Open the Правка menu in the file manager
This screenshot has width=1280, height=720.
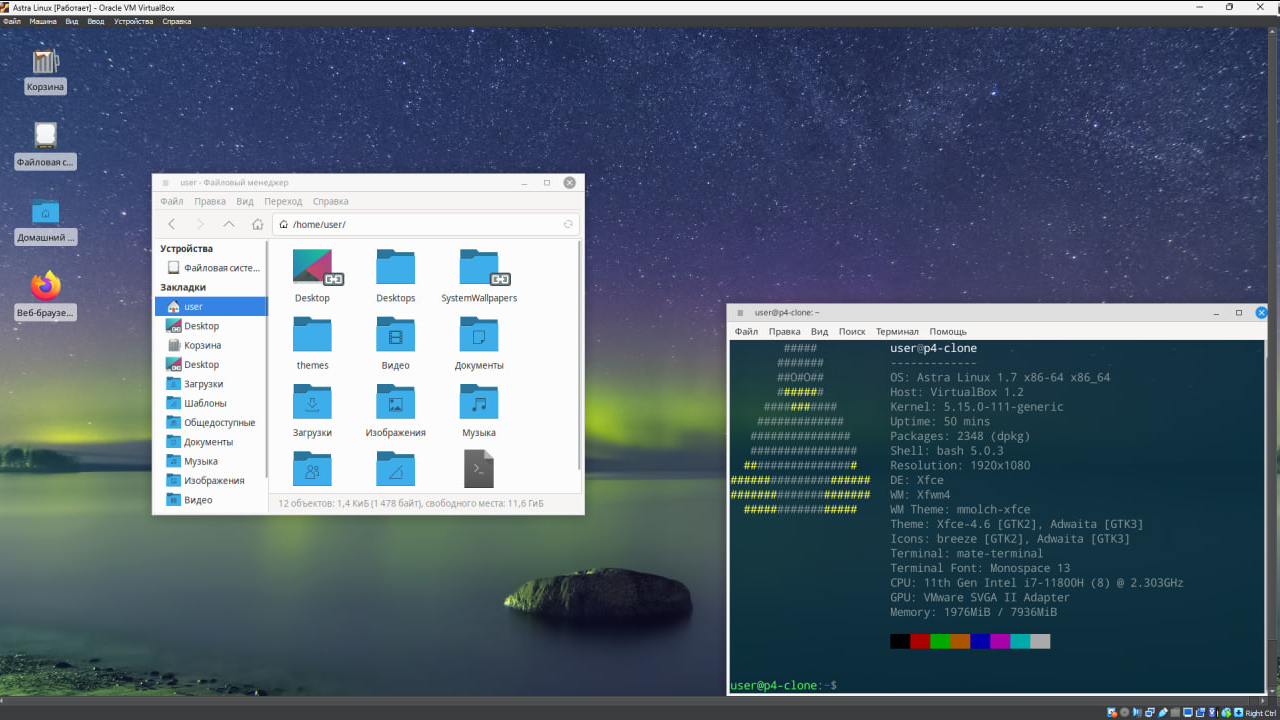tap(210, 202)
